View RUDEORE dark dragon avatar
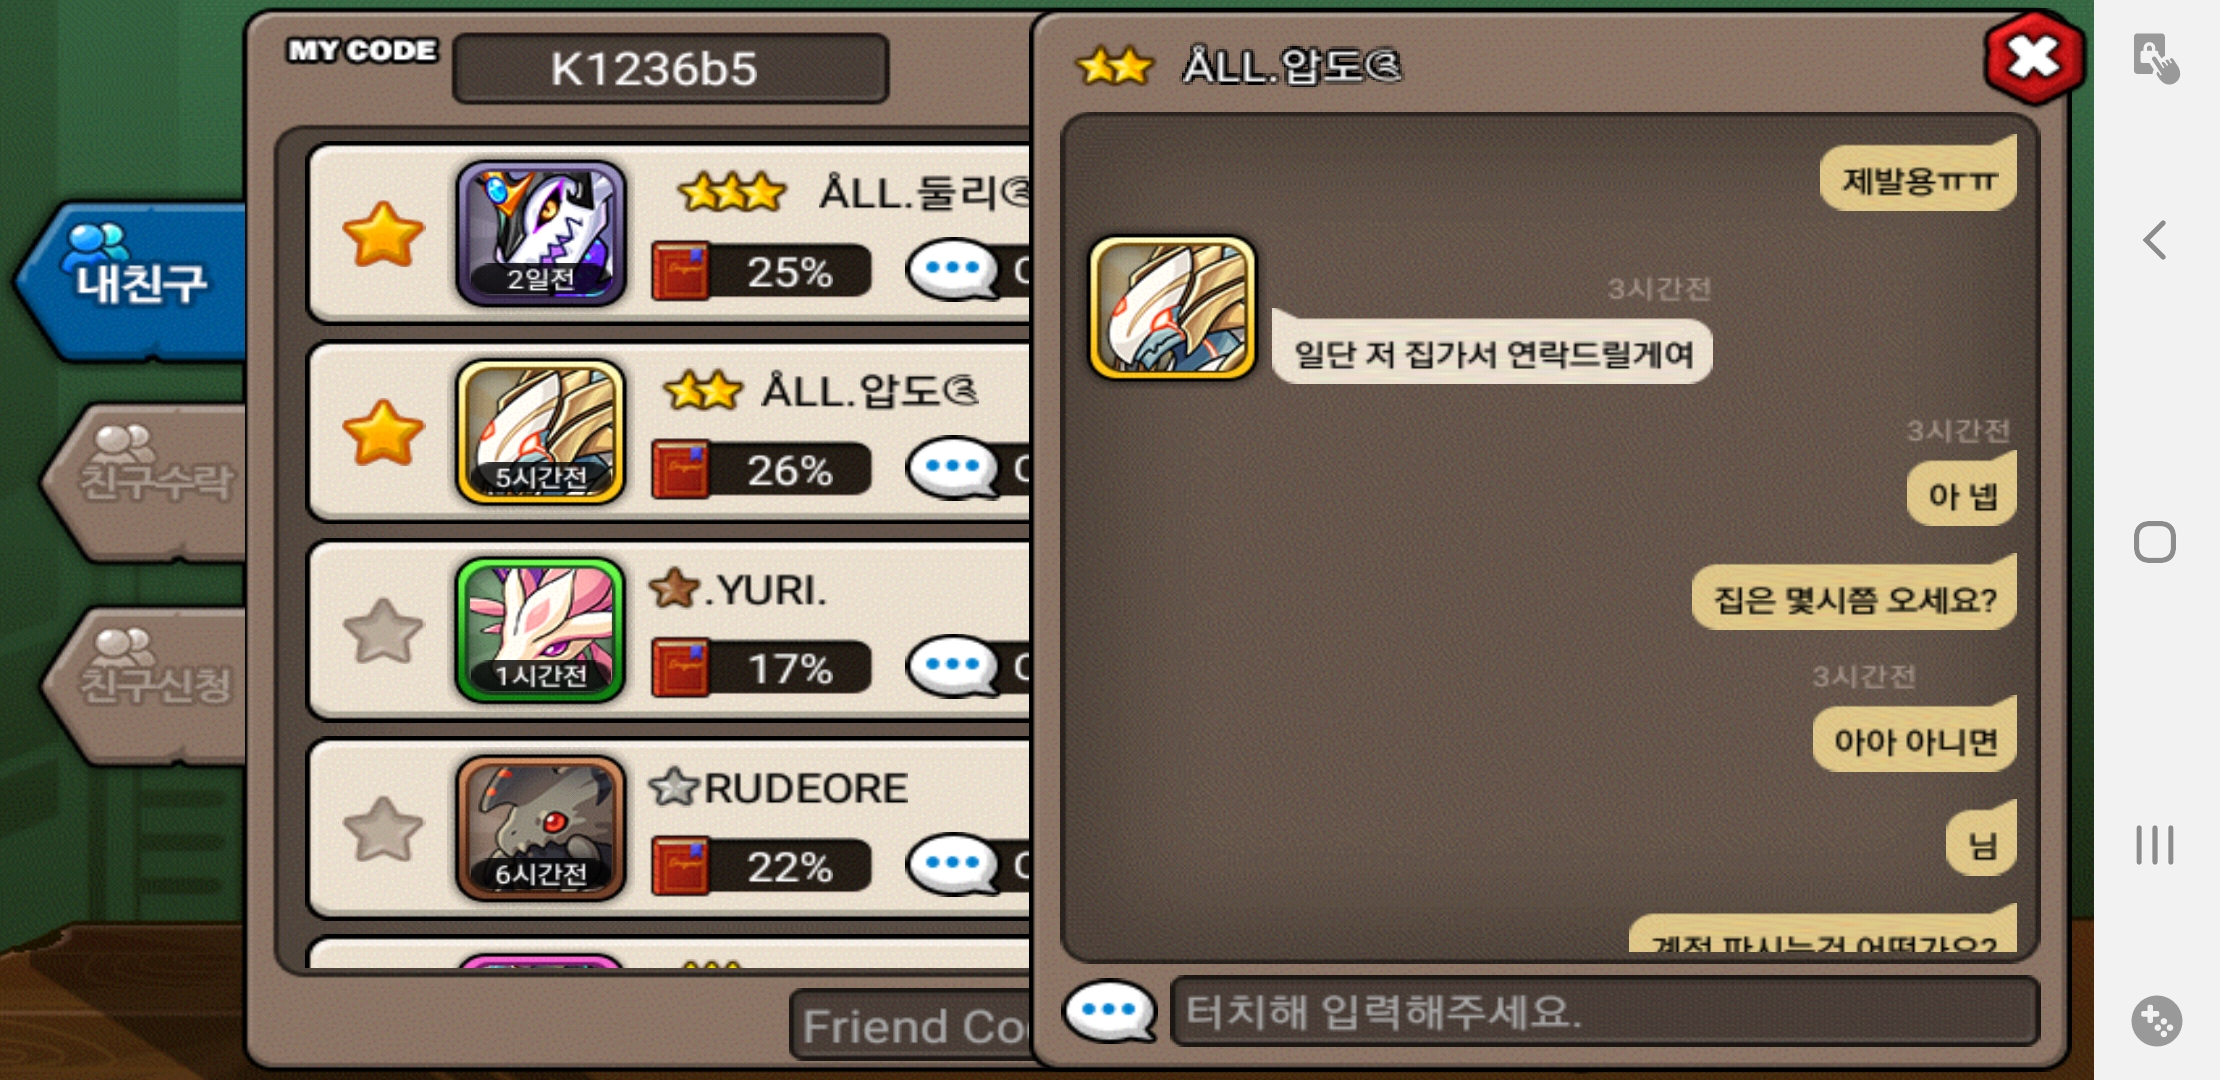Screen dimensions: 2220x1080 (541, 828)
